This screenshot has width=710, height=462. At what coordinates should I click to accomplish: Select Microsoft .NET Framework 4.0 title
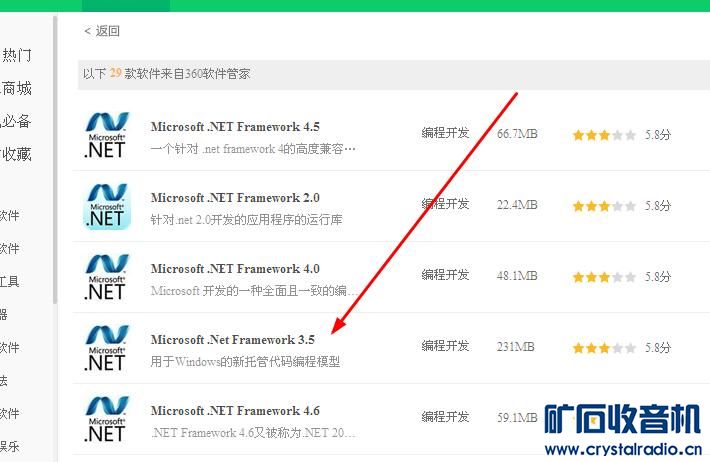click(235, 269)
